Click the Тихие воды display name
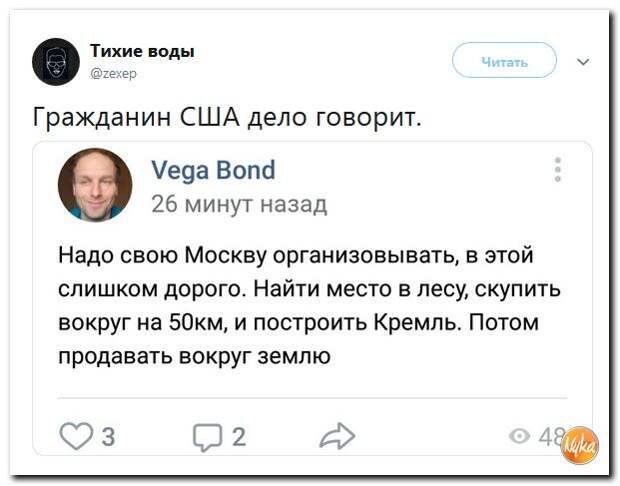Viewport: 620px width, 486px height. pos(142,51)
